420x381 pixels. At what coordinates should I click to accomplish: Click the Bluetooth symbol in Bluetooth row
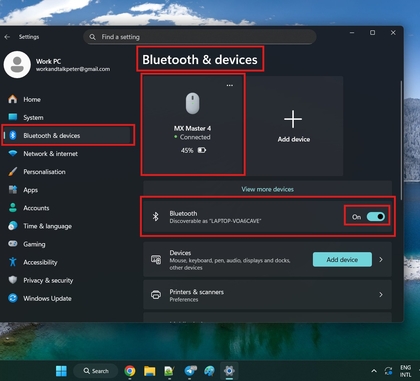(x=155, y=217)
